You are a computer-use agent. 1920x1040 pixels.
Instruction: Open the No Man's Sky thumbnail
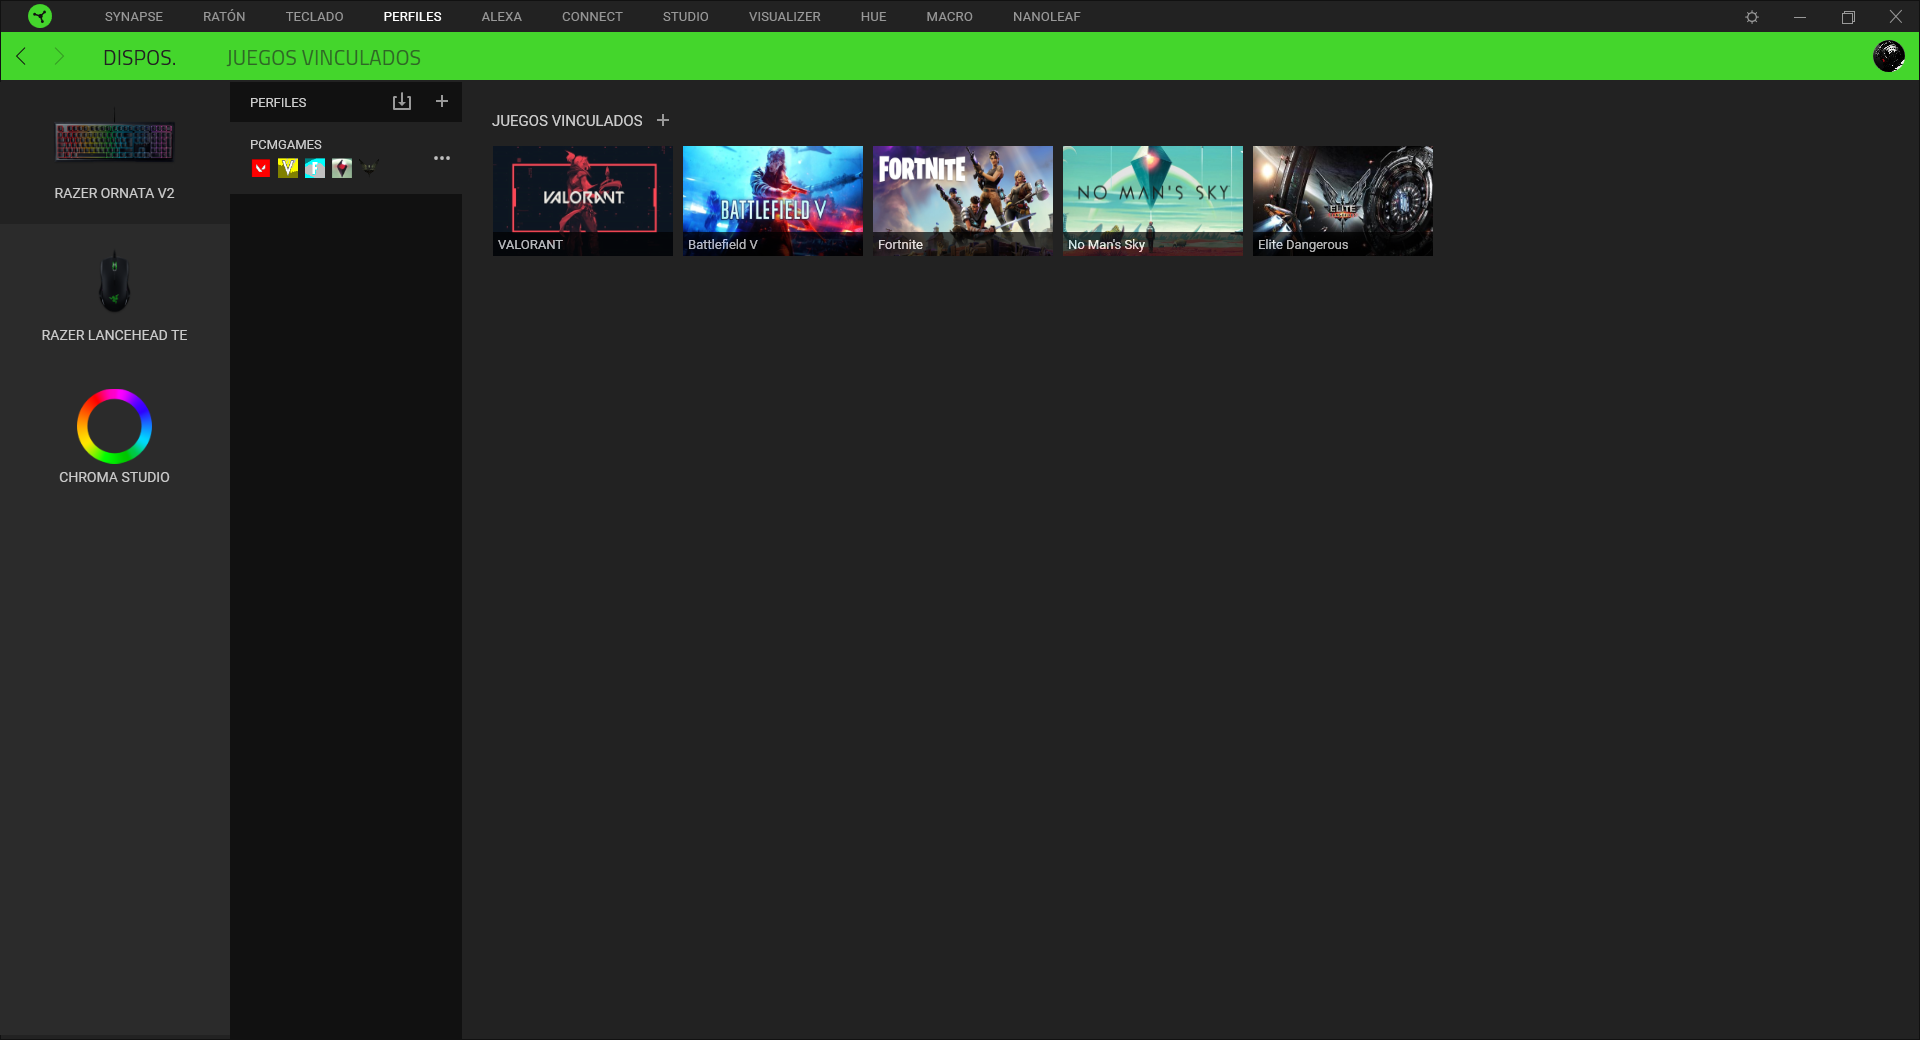click(x=1152, y=201)
